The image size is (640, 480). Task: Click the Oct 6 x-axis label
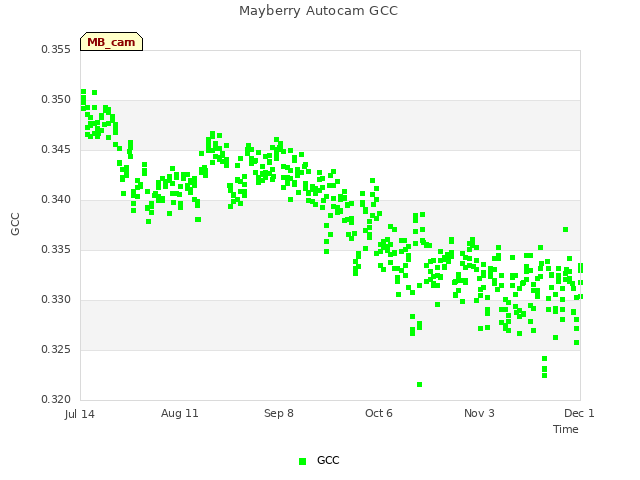click(379, 413)
